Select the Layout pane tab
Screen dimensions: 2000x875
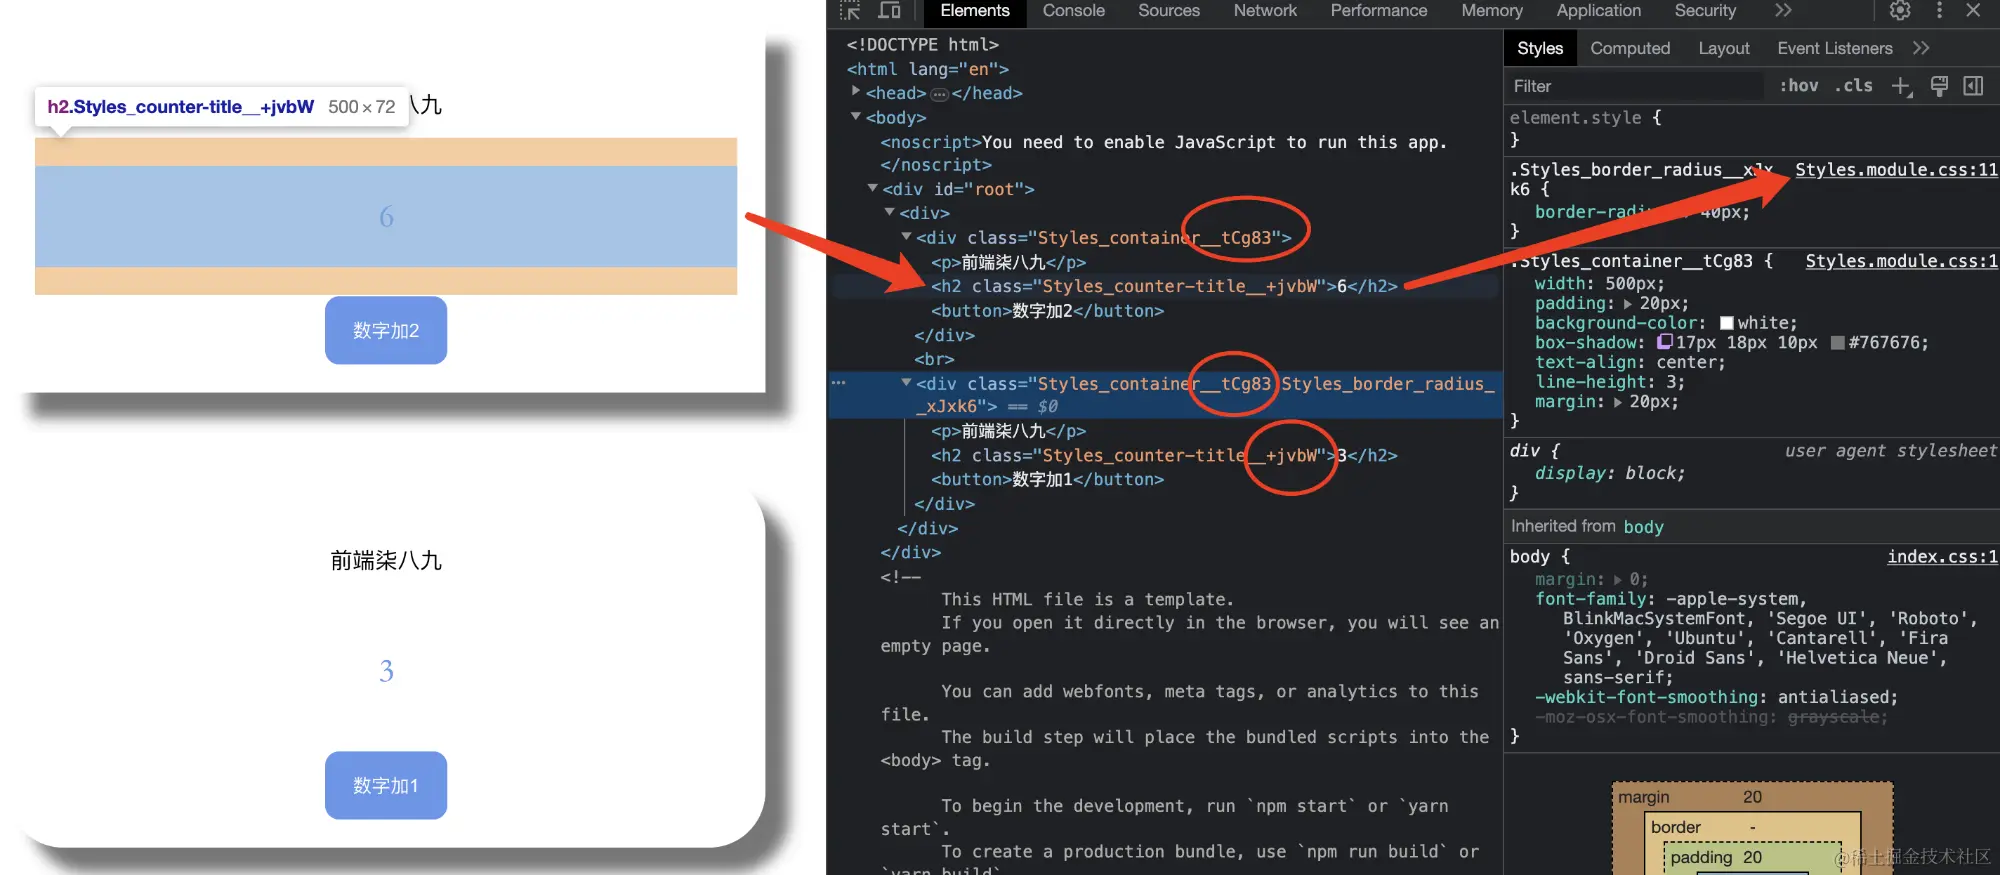(1723, 48)
